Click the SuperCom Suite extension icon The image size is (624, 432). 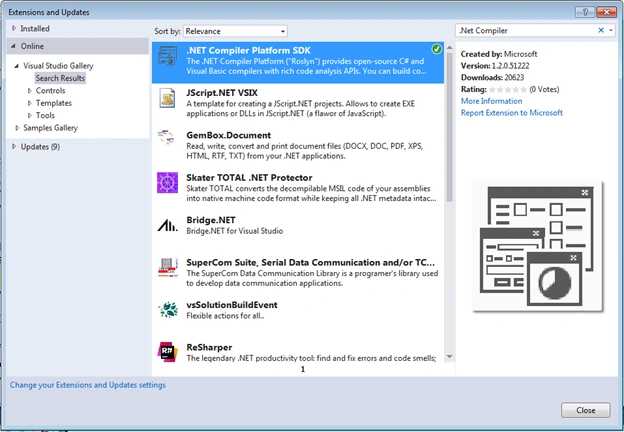point(168,267)
